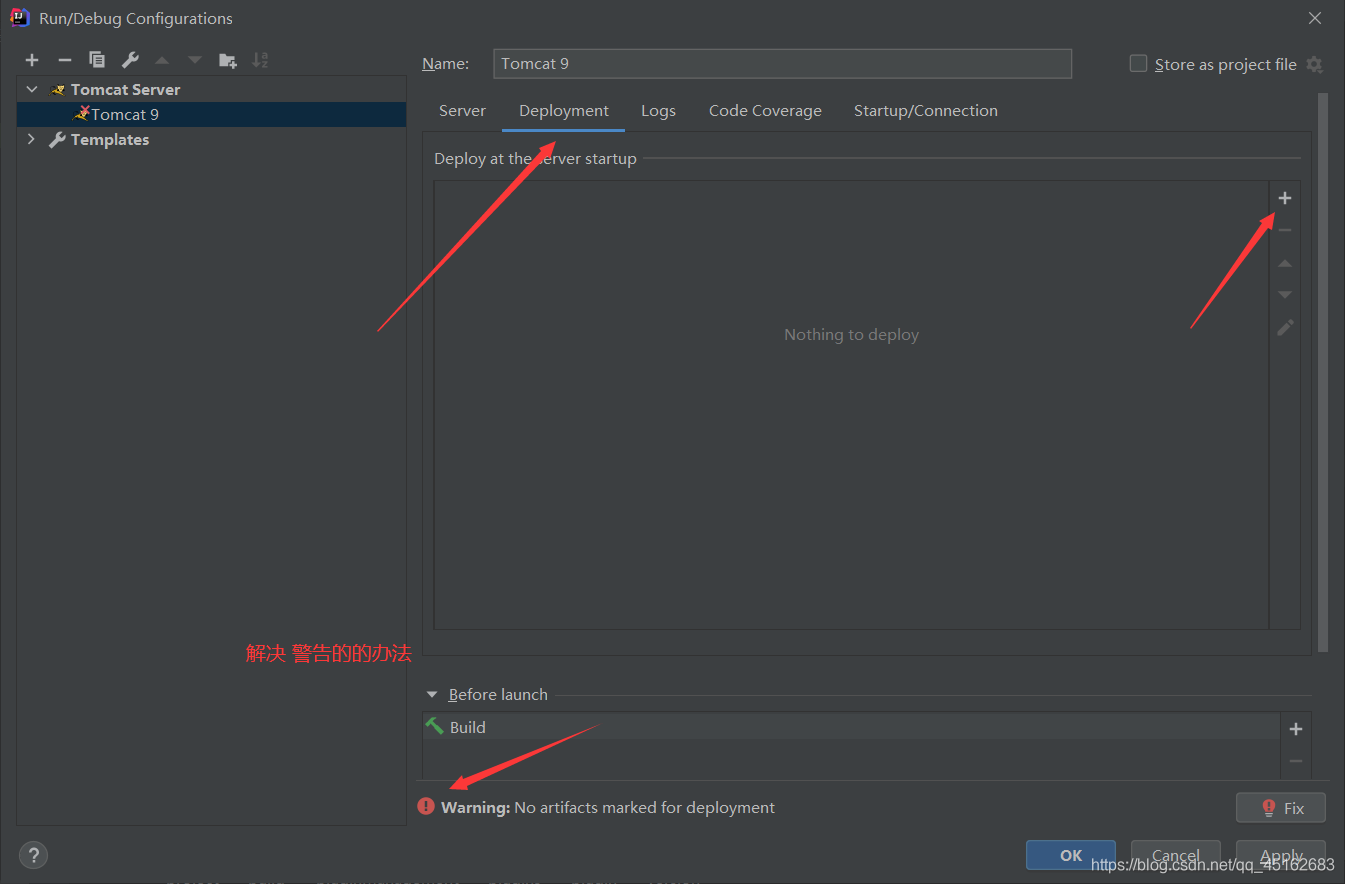Viewport: 1345px width, 884px height.
Task: Click the Name input field
Action: click(782, 64)
